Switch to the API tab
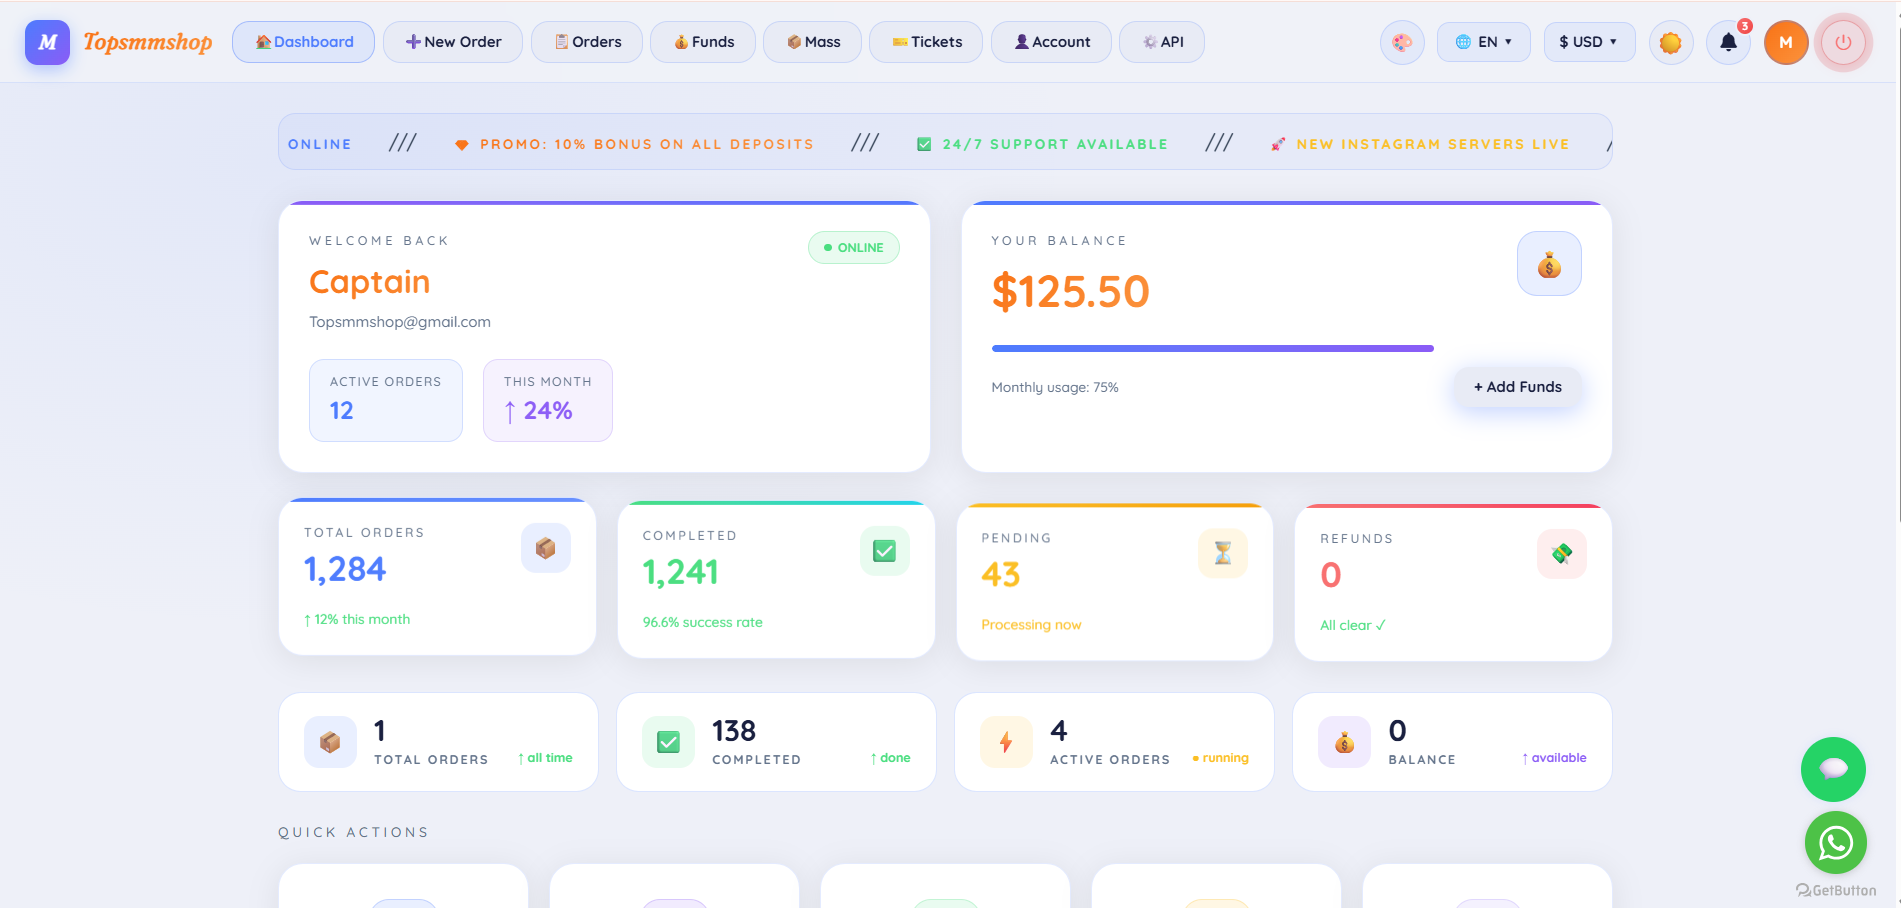Screen dimensions: 1901x908 (1162, 42)
